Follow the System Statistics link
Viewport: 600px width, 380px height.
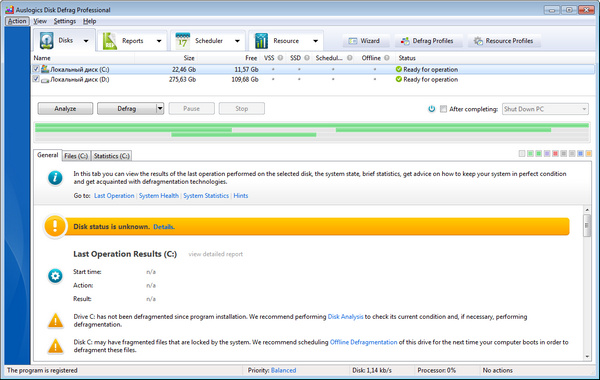point(206,196)
